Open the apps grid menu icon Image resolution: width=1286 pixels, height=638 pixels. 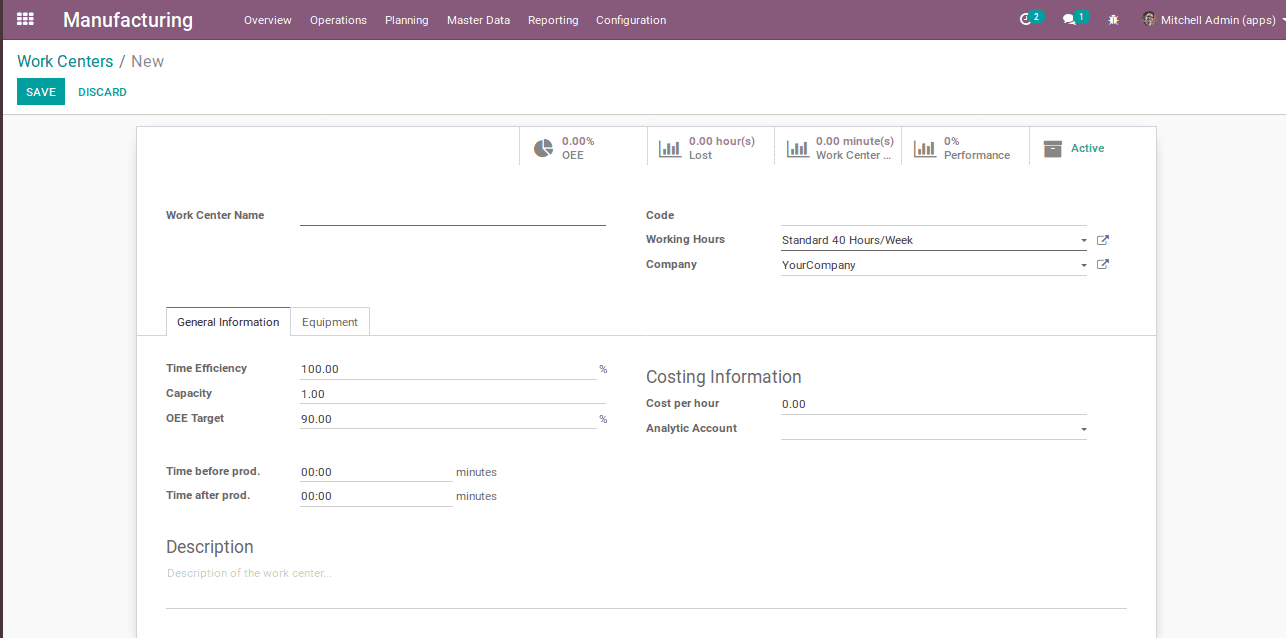coord(25,19)
